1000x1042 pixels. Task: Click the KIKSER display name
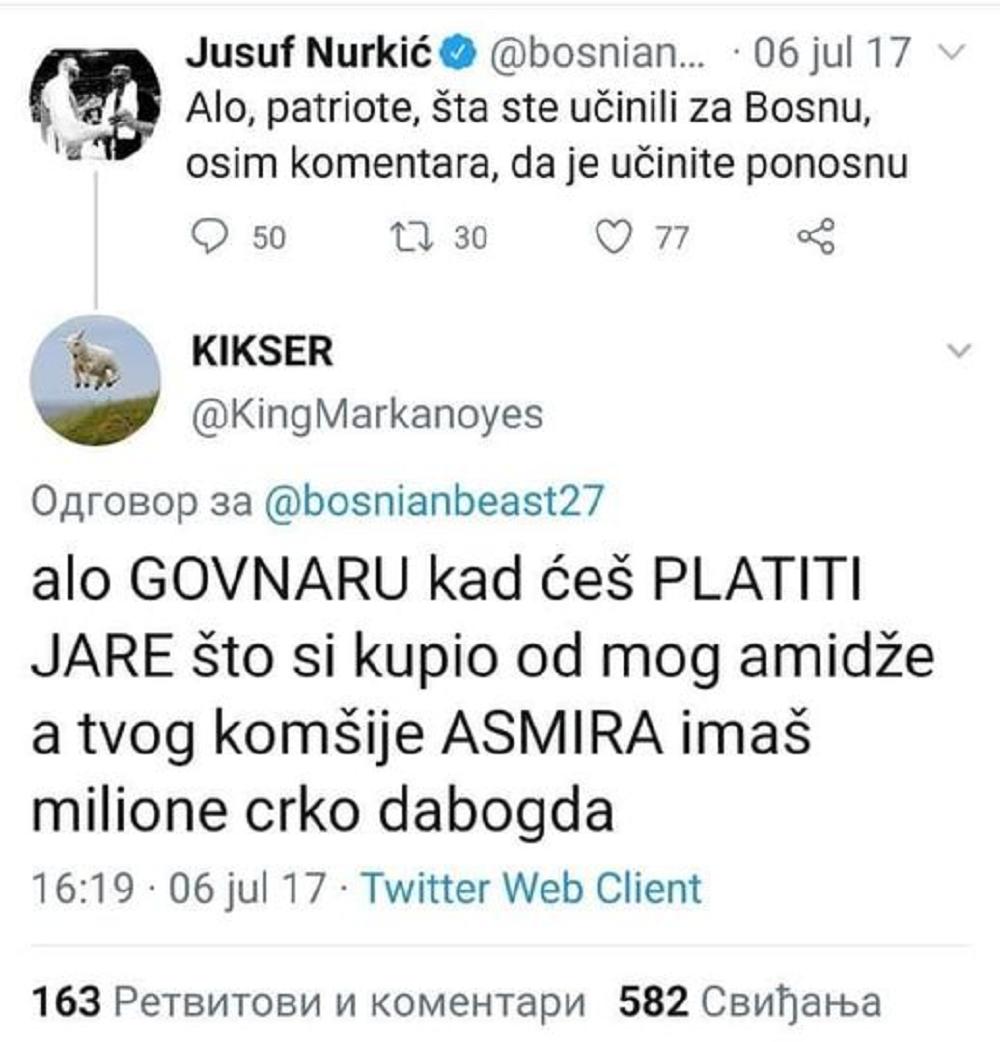click(x=262, y=351)
